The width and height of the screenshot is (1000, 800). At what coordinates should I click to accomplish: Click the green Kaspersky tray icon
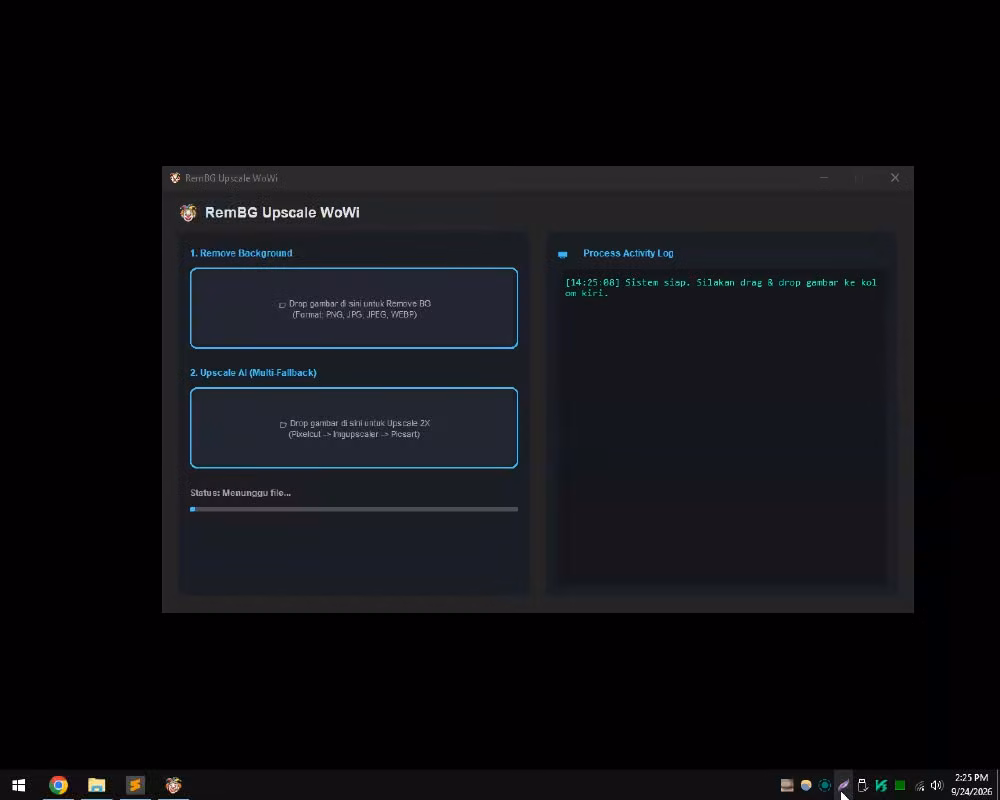pos(881,785)
